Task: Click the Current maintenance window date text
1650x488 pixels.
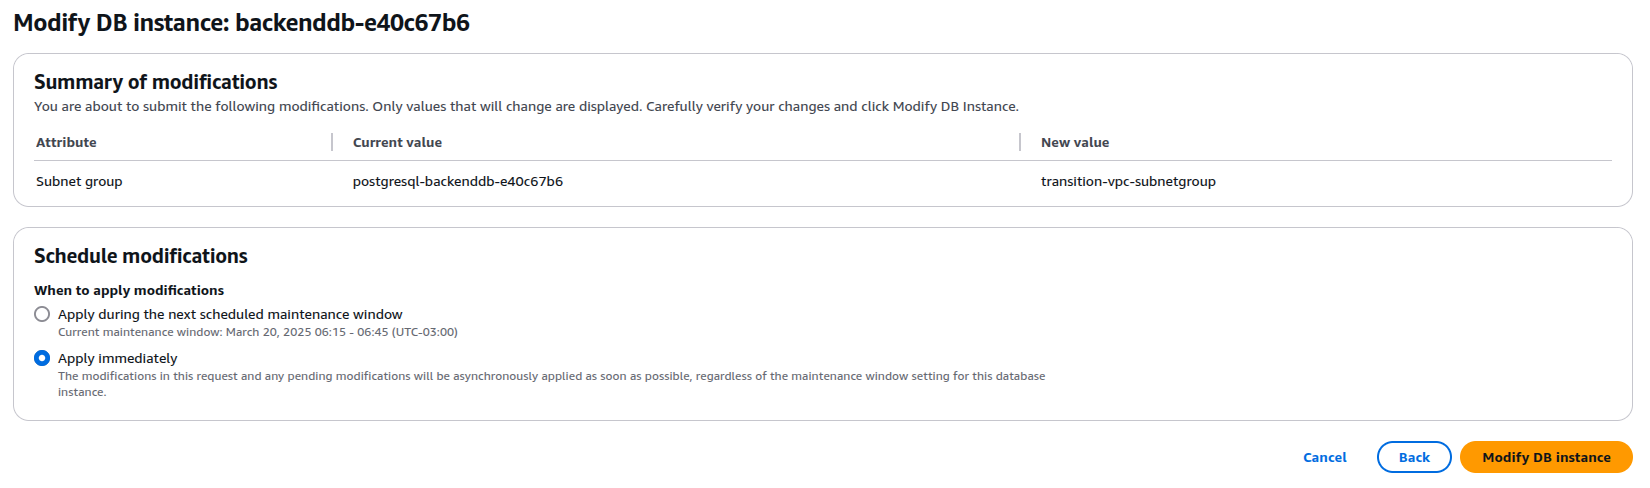Action: coord(257,332)
